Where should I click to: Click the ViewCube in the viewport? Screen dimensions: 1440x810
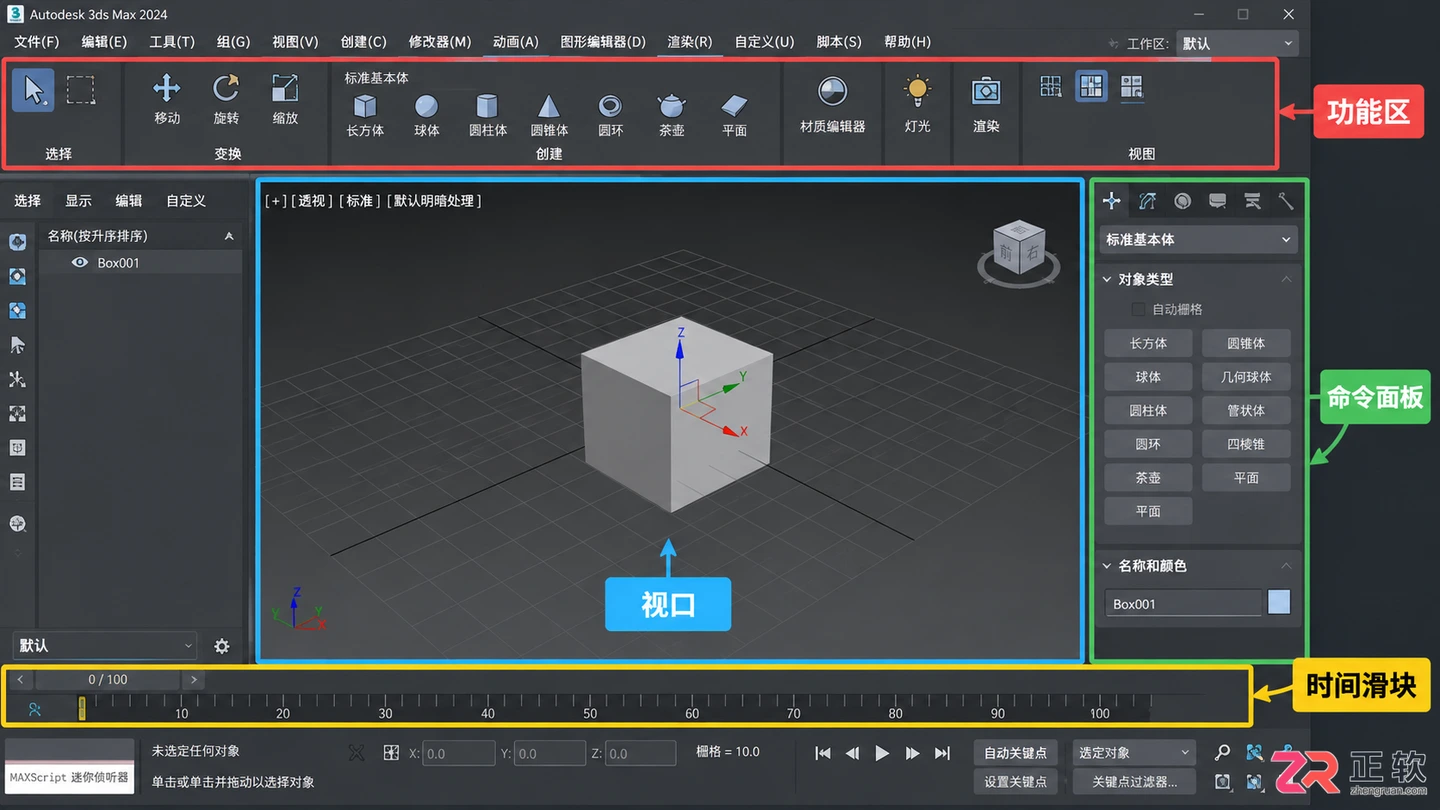click(x=1019, y=250)
